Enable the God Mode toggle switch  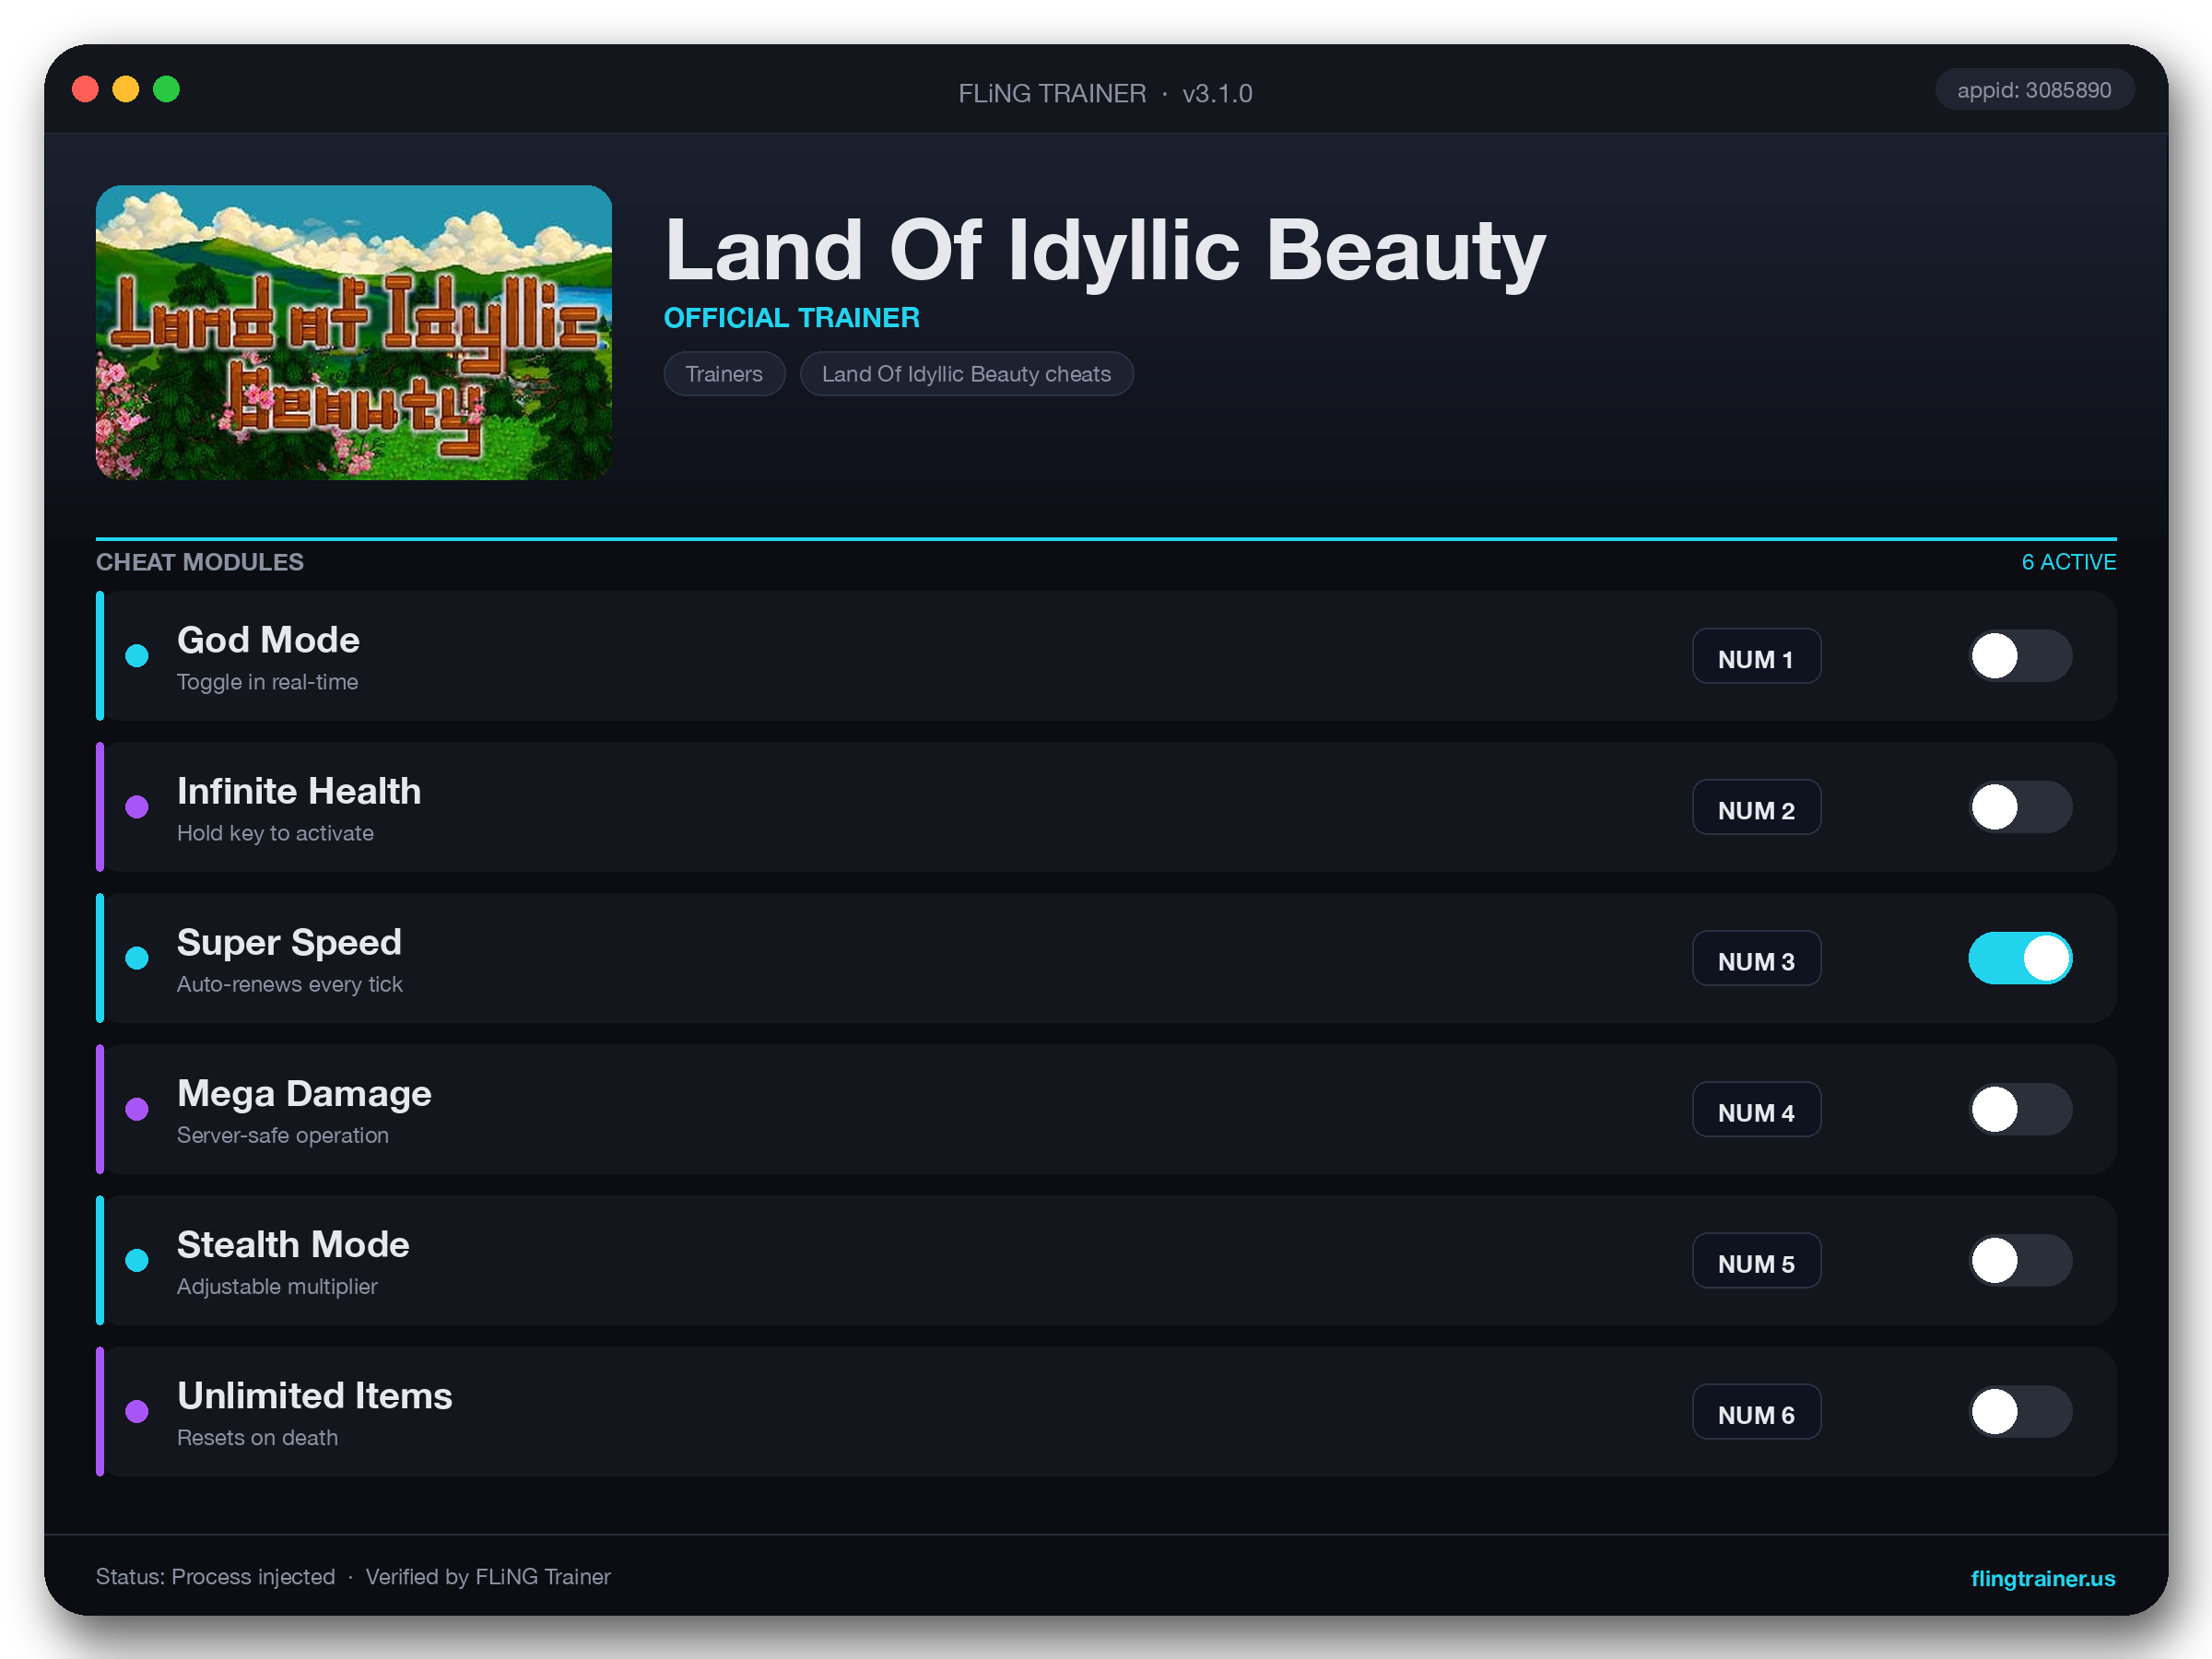point(2020,656)
